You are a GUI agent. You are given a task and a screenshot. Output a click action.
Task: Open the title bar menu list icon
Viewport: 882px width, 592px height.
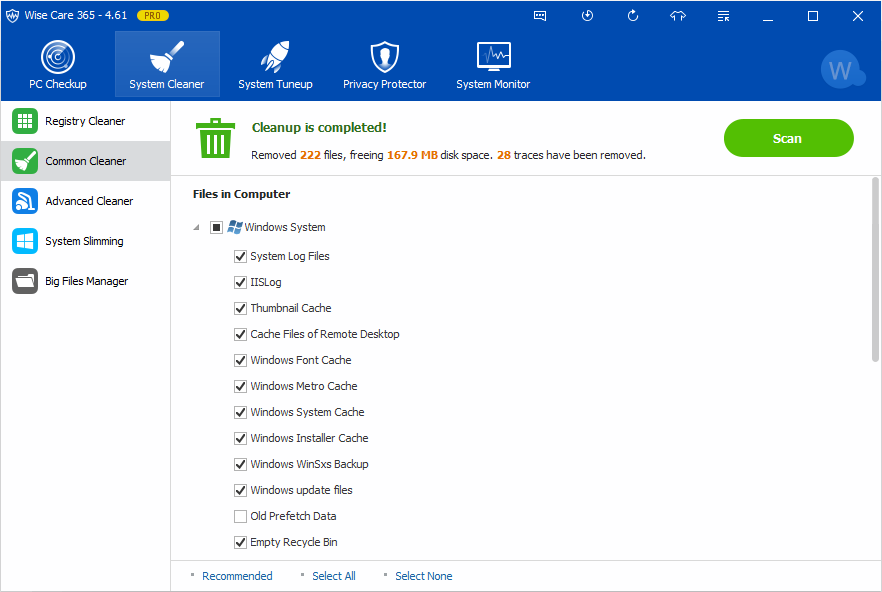click(x=724, y=16)
